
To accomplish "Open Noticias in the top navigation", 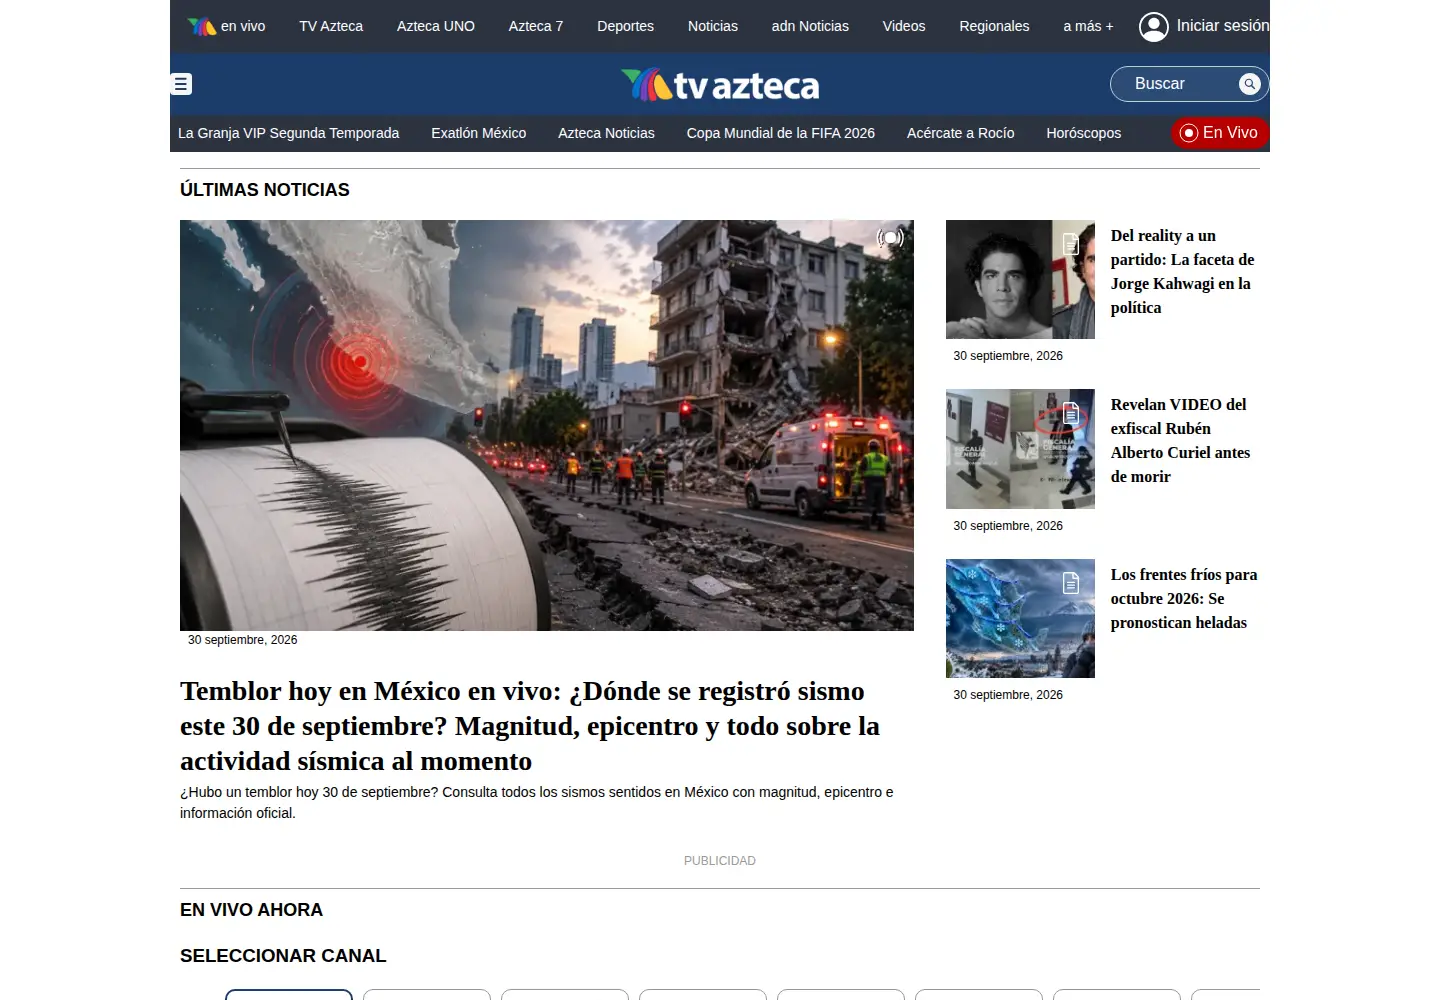I will (713, 26).
